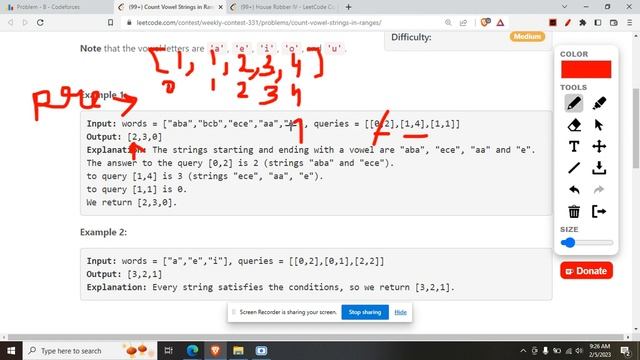Bookmark this page

[110, 22]
